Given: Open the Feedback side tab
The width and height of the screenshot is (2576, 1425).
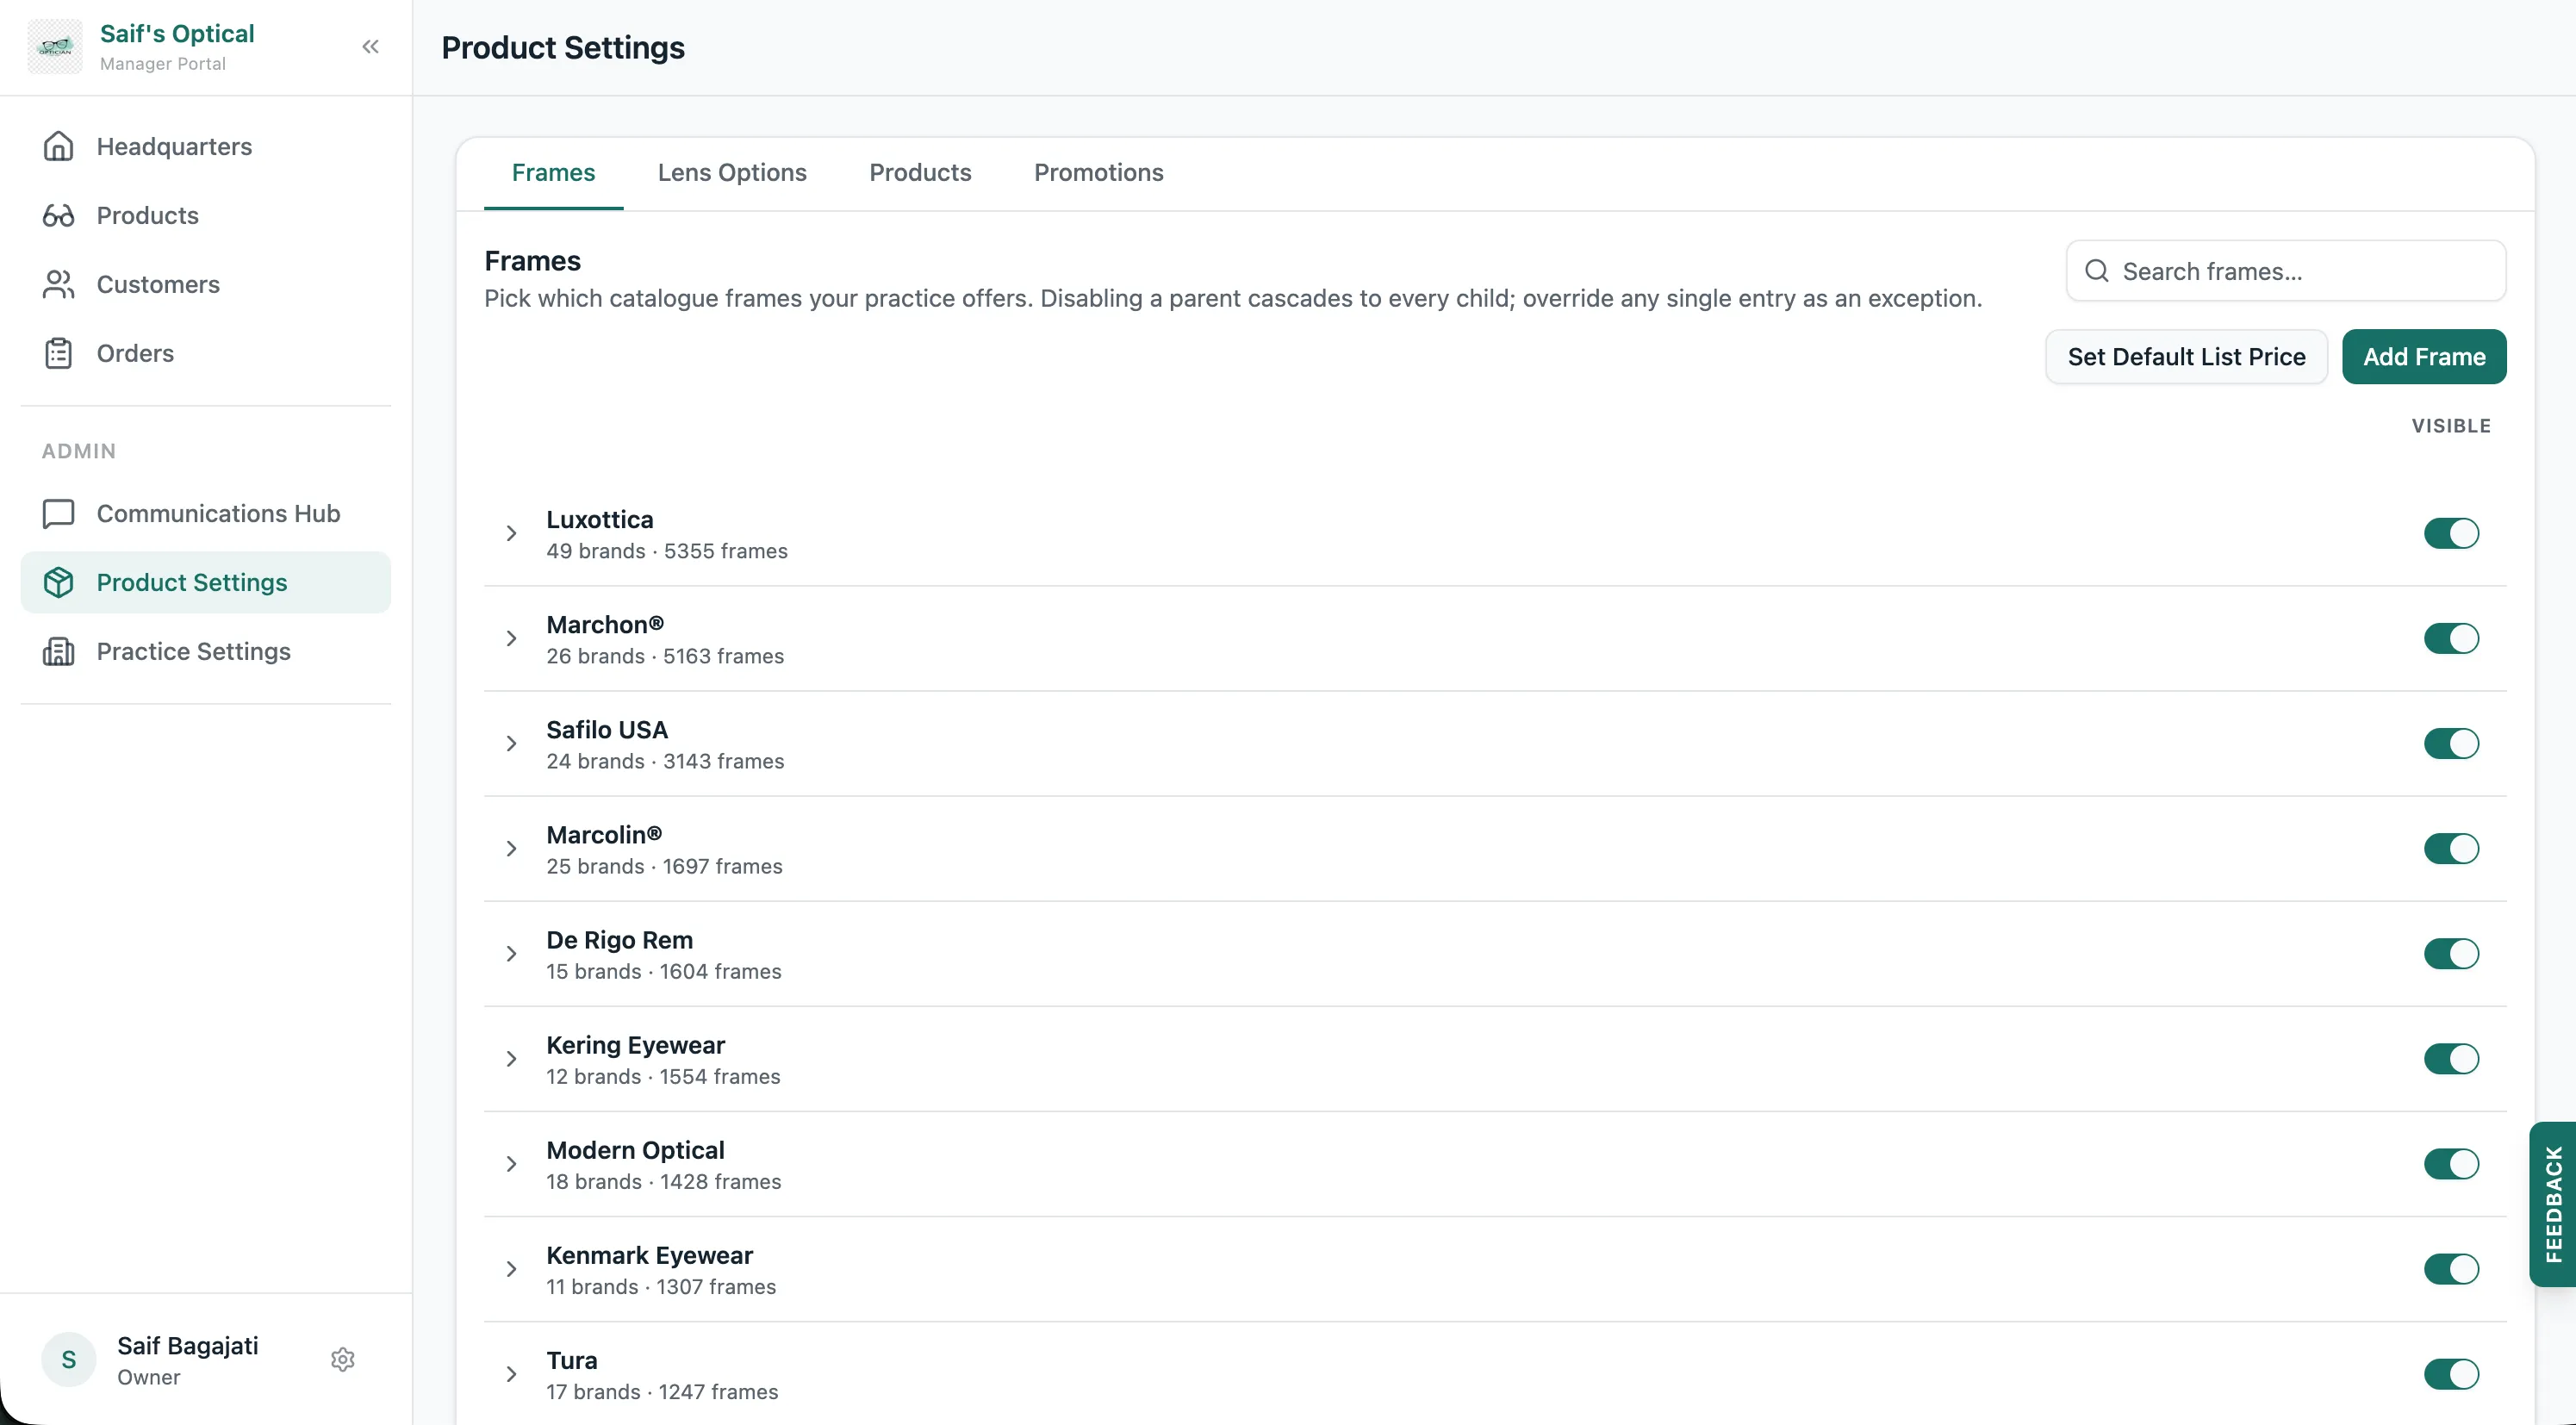Looking at the screenshot, I should coord(2553,1204).
